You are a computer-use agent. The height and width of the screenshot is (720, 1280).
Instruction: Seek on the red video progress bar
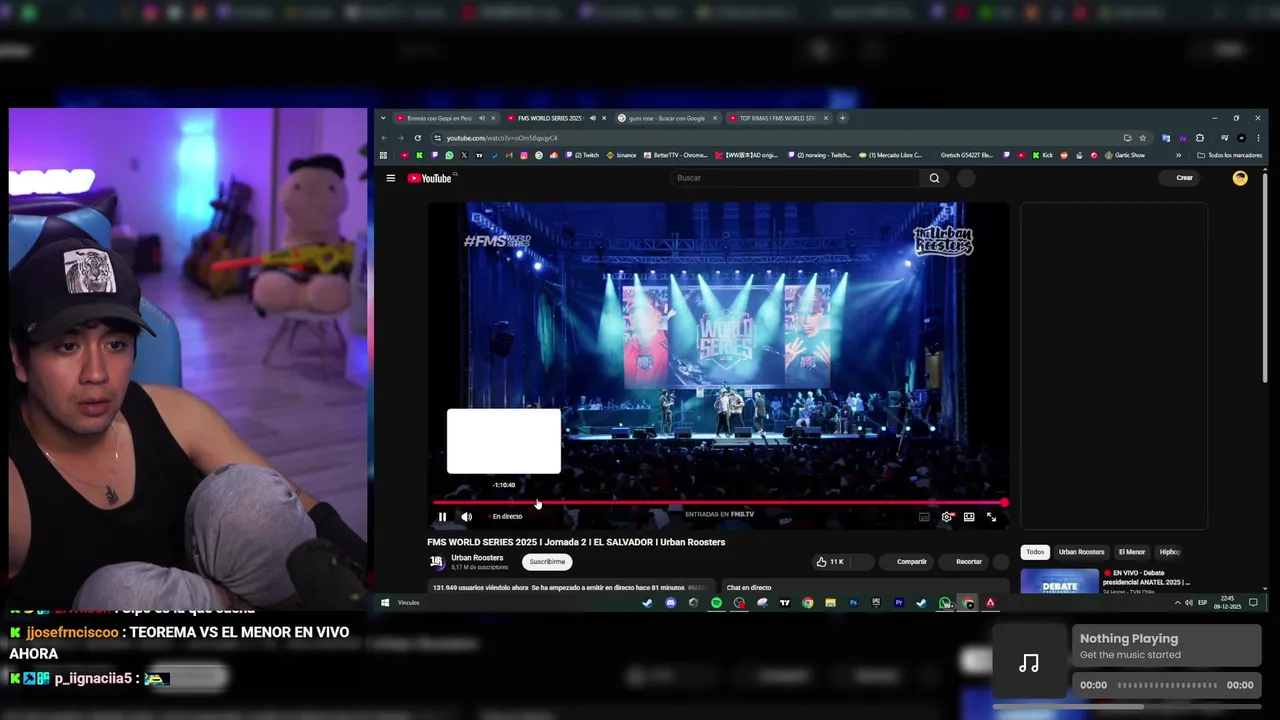(719, 502)
